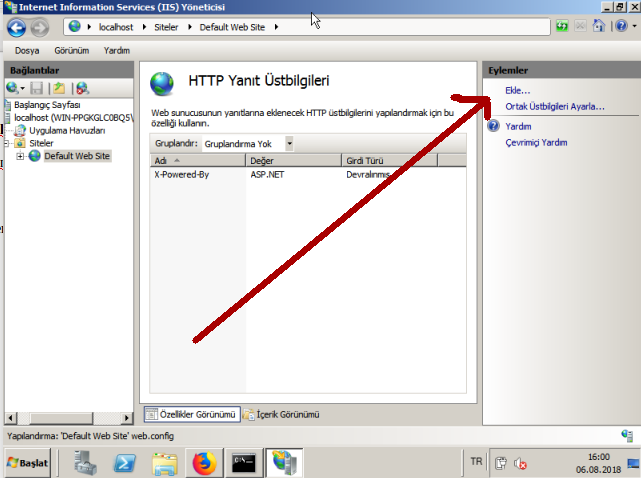Click the delete connection icon in Bağlantılar toolbar
641x478 pixels.
(82, 88)
